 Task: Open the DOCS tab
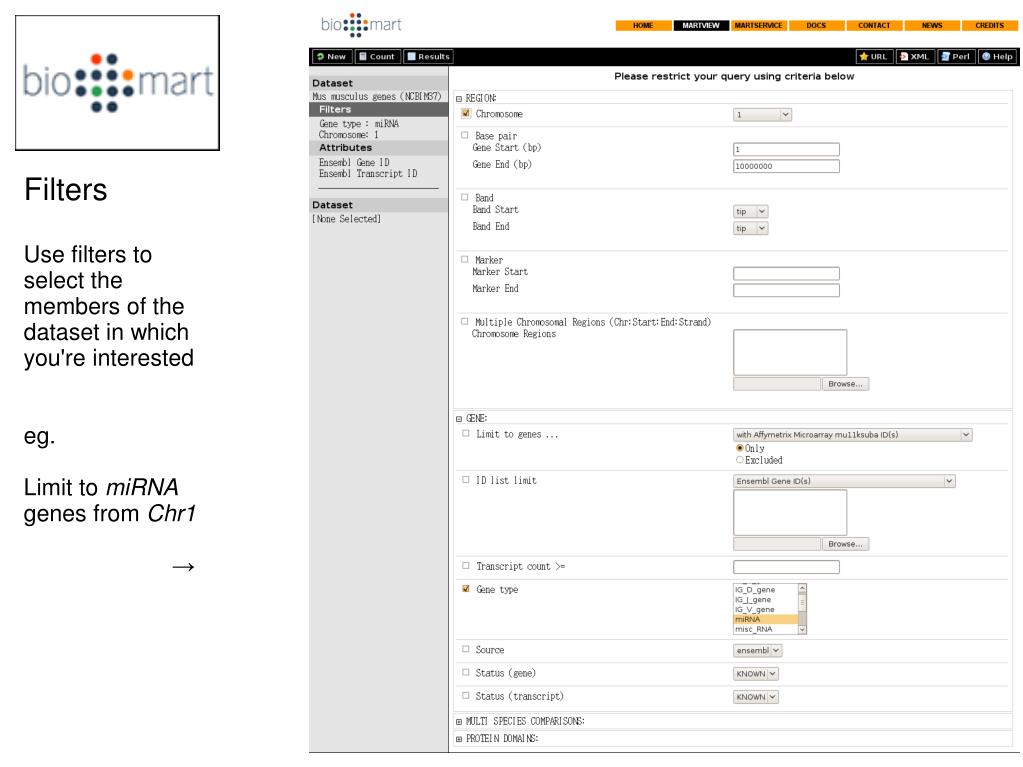(x=816, y=25)
